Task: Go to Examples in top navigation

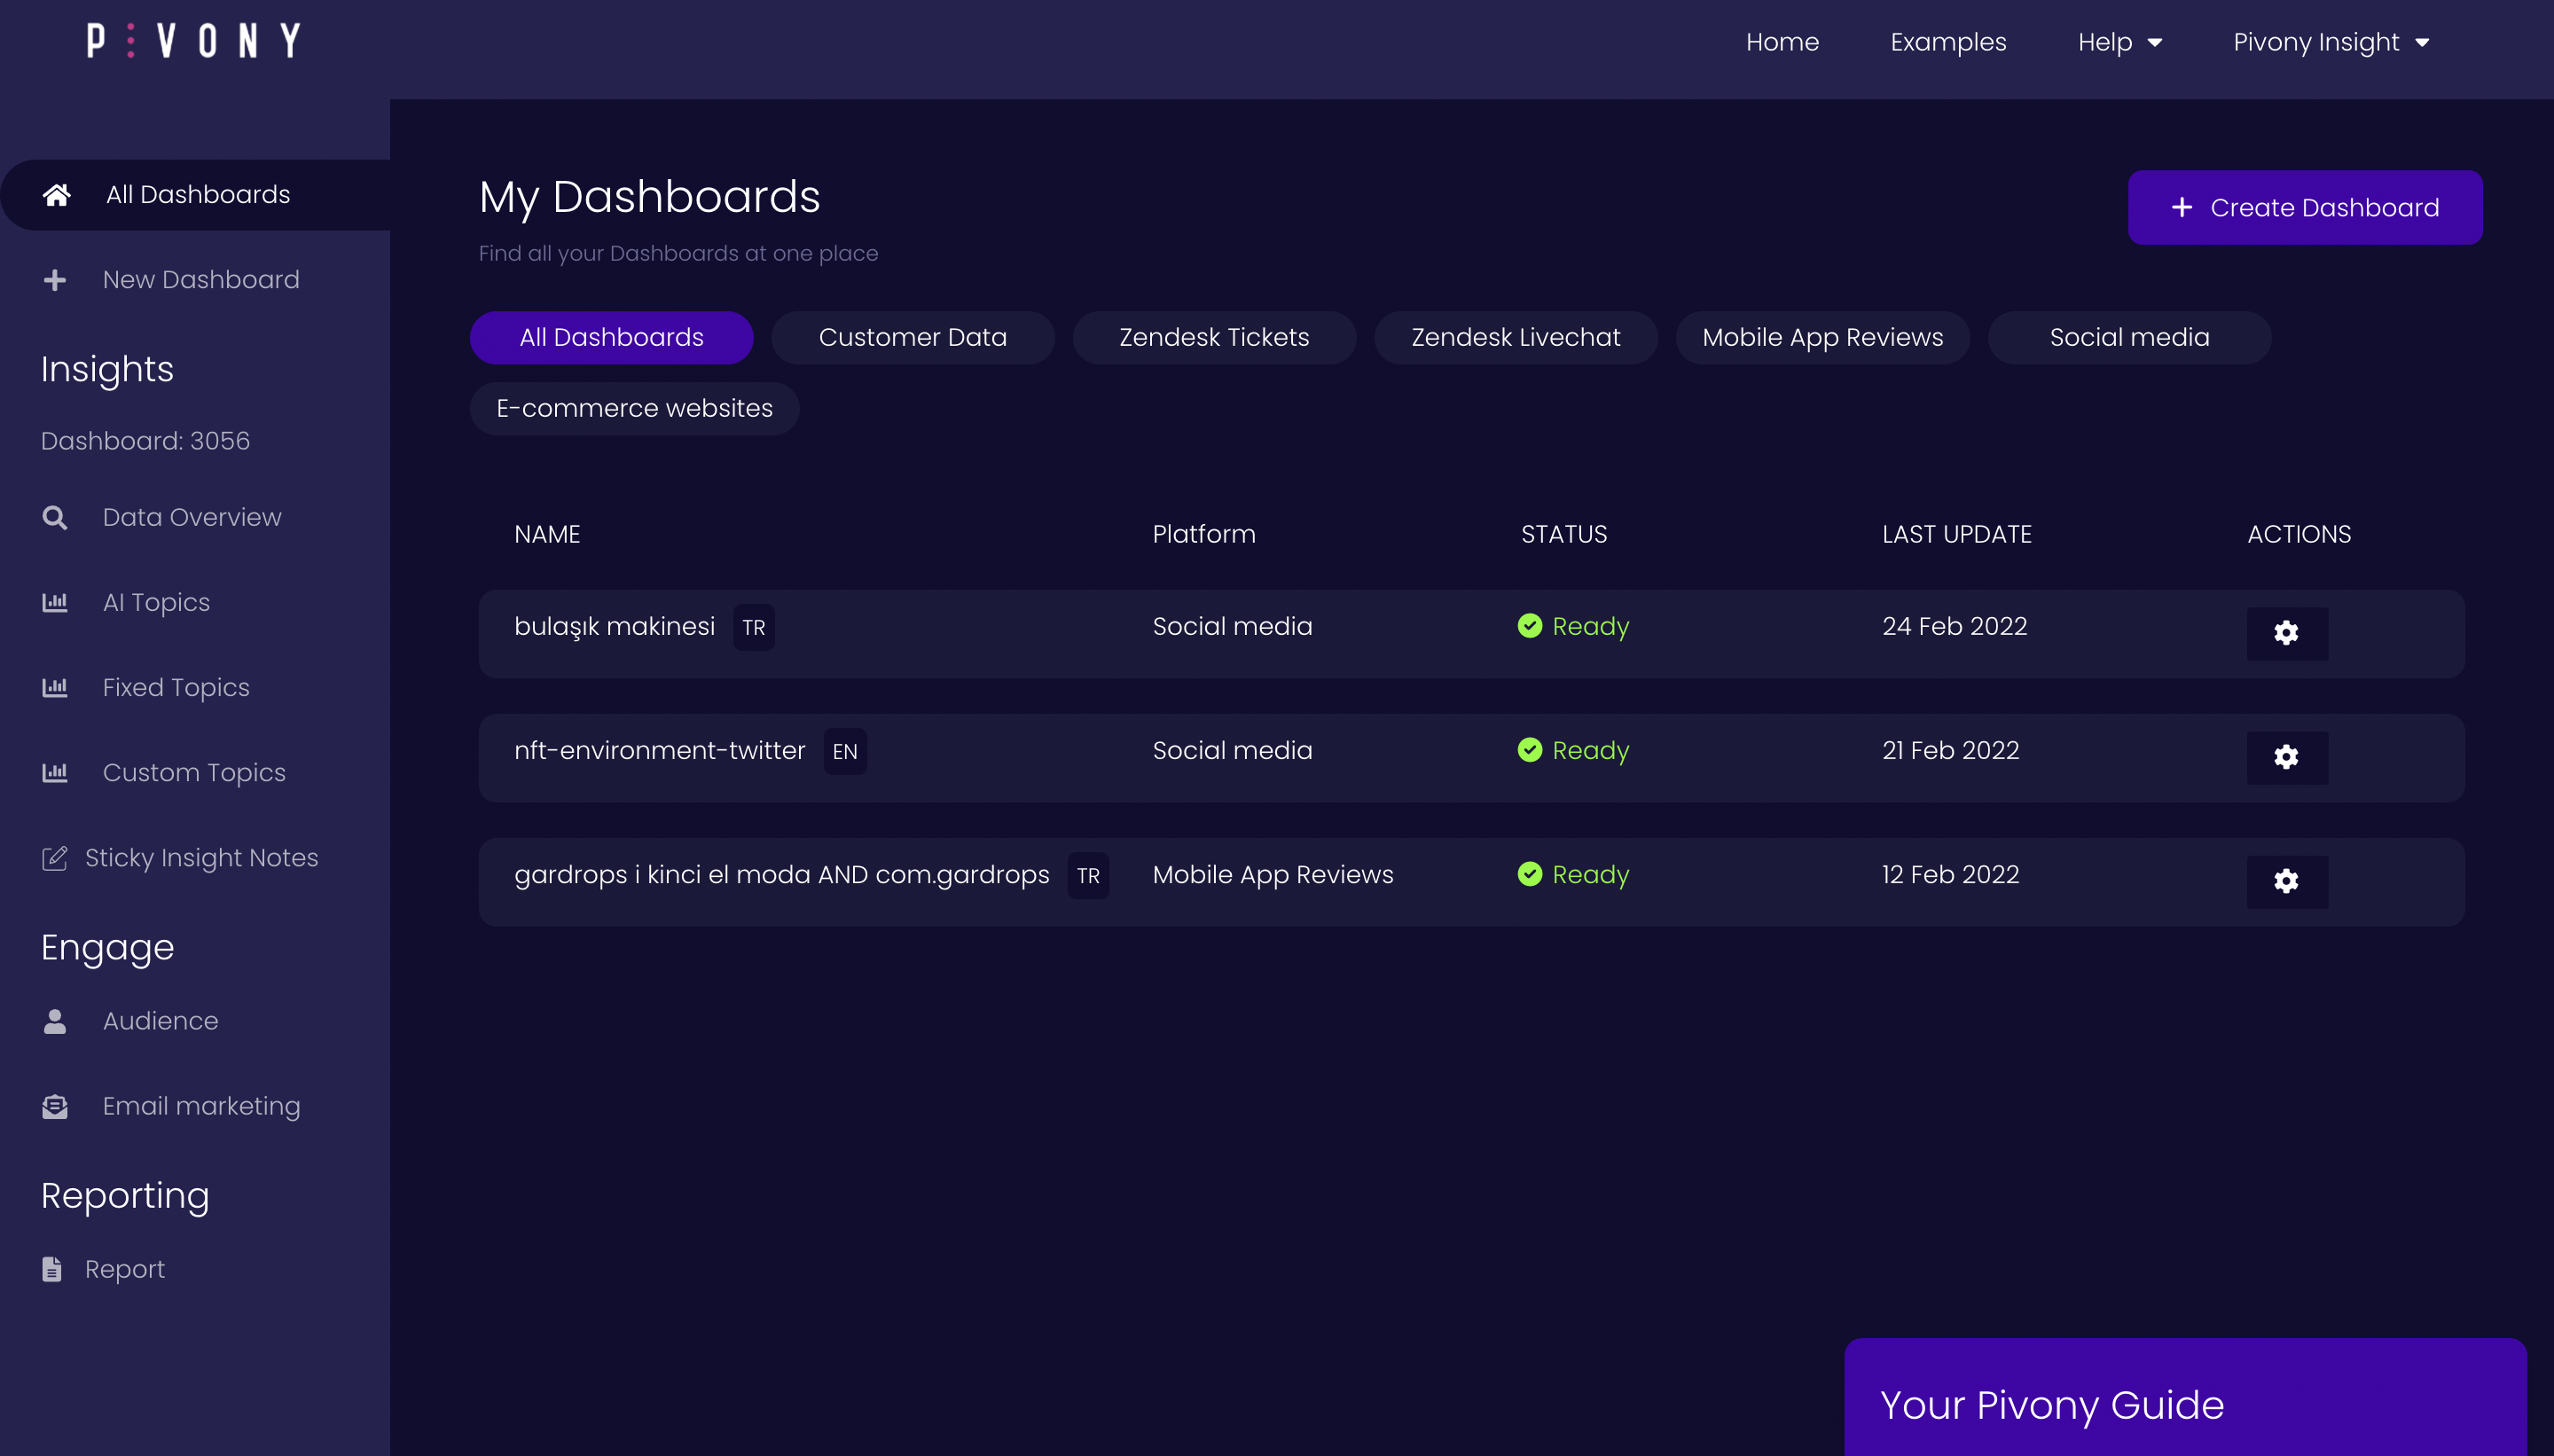Action: pyautogui.click(x=1947, y=42)
